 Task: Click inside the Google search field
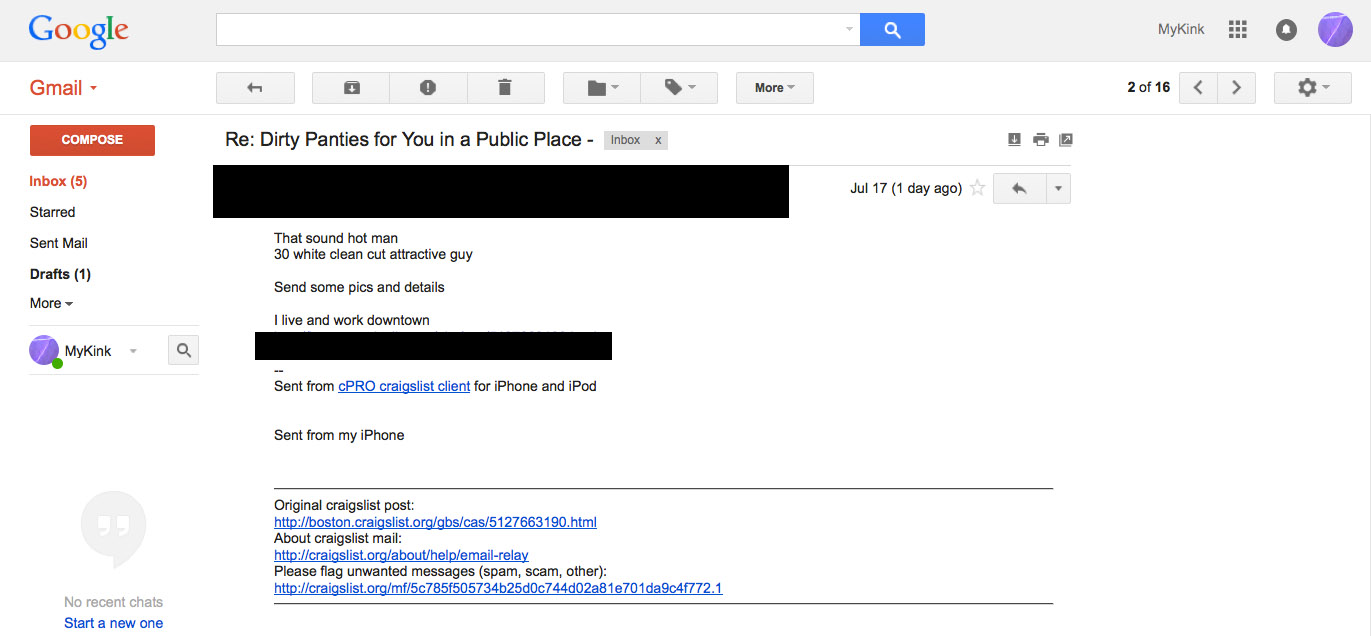[x=530, y=30]
